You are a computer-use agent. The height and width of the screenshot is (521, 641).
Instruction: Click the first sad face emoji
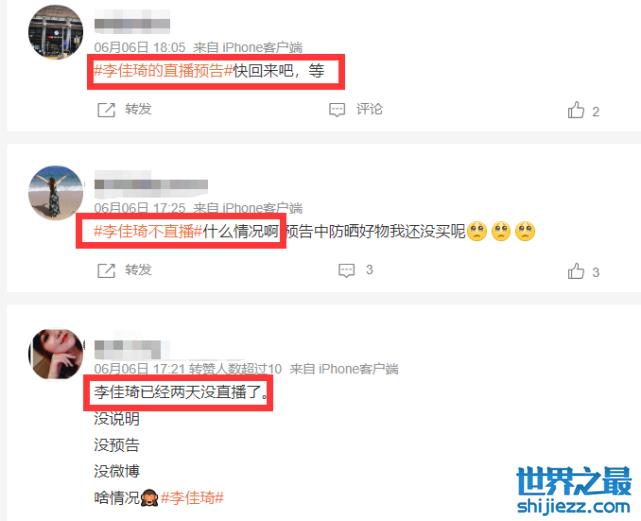pyautogui.click(x=477, y=231)
